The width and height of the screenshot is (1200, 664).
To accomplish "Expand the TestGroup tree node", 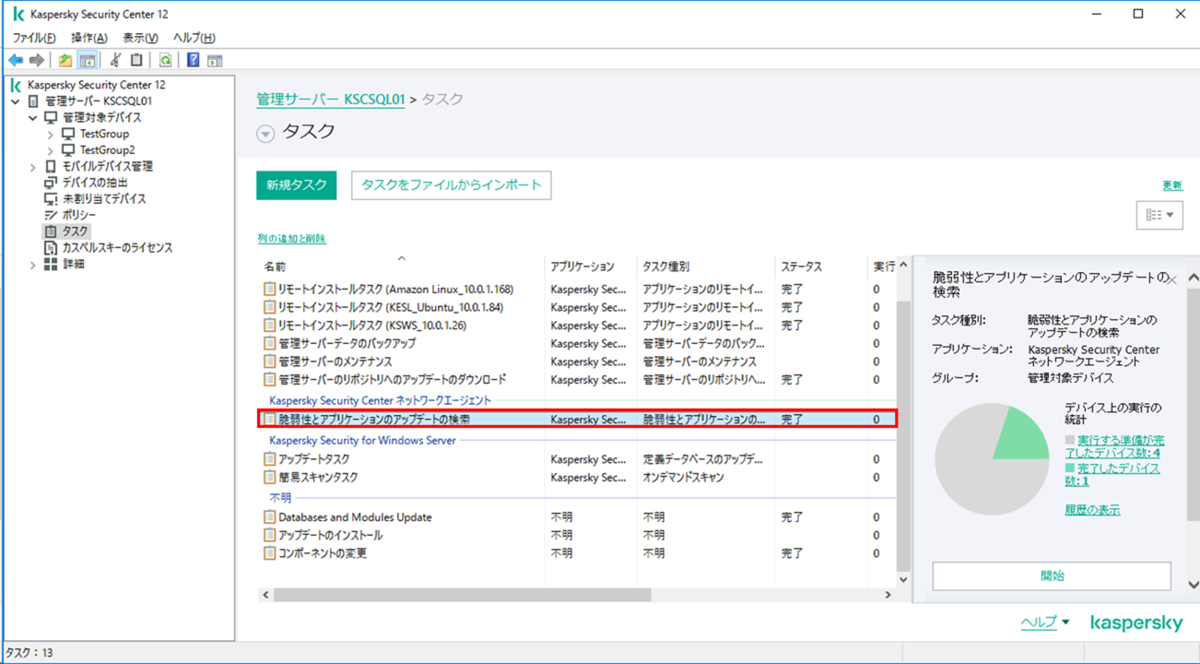I will 51,134.
